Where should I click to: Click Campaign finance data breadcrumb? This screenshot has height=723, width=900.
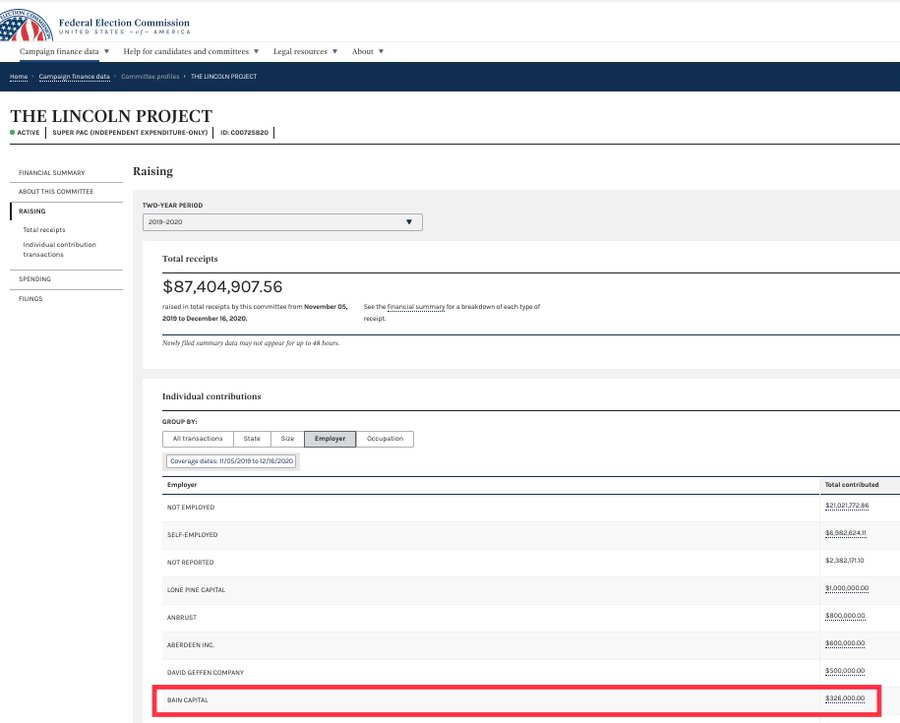(x=74, y=76)
